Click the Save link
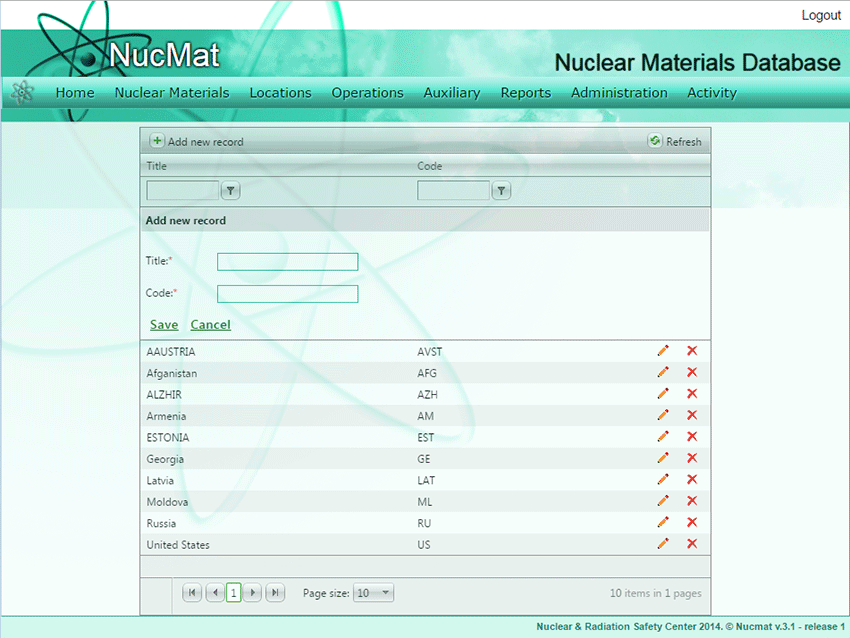This screenshot has width=850, height=638. [x=164, y=325]
